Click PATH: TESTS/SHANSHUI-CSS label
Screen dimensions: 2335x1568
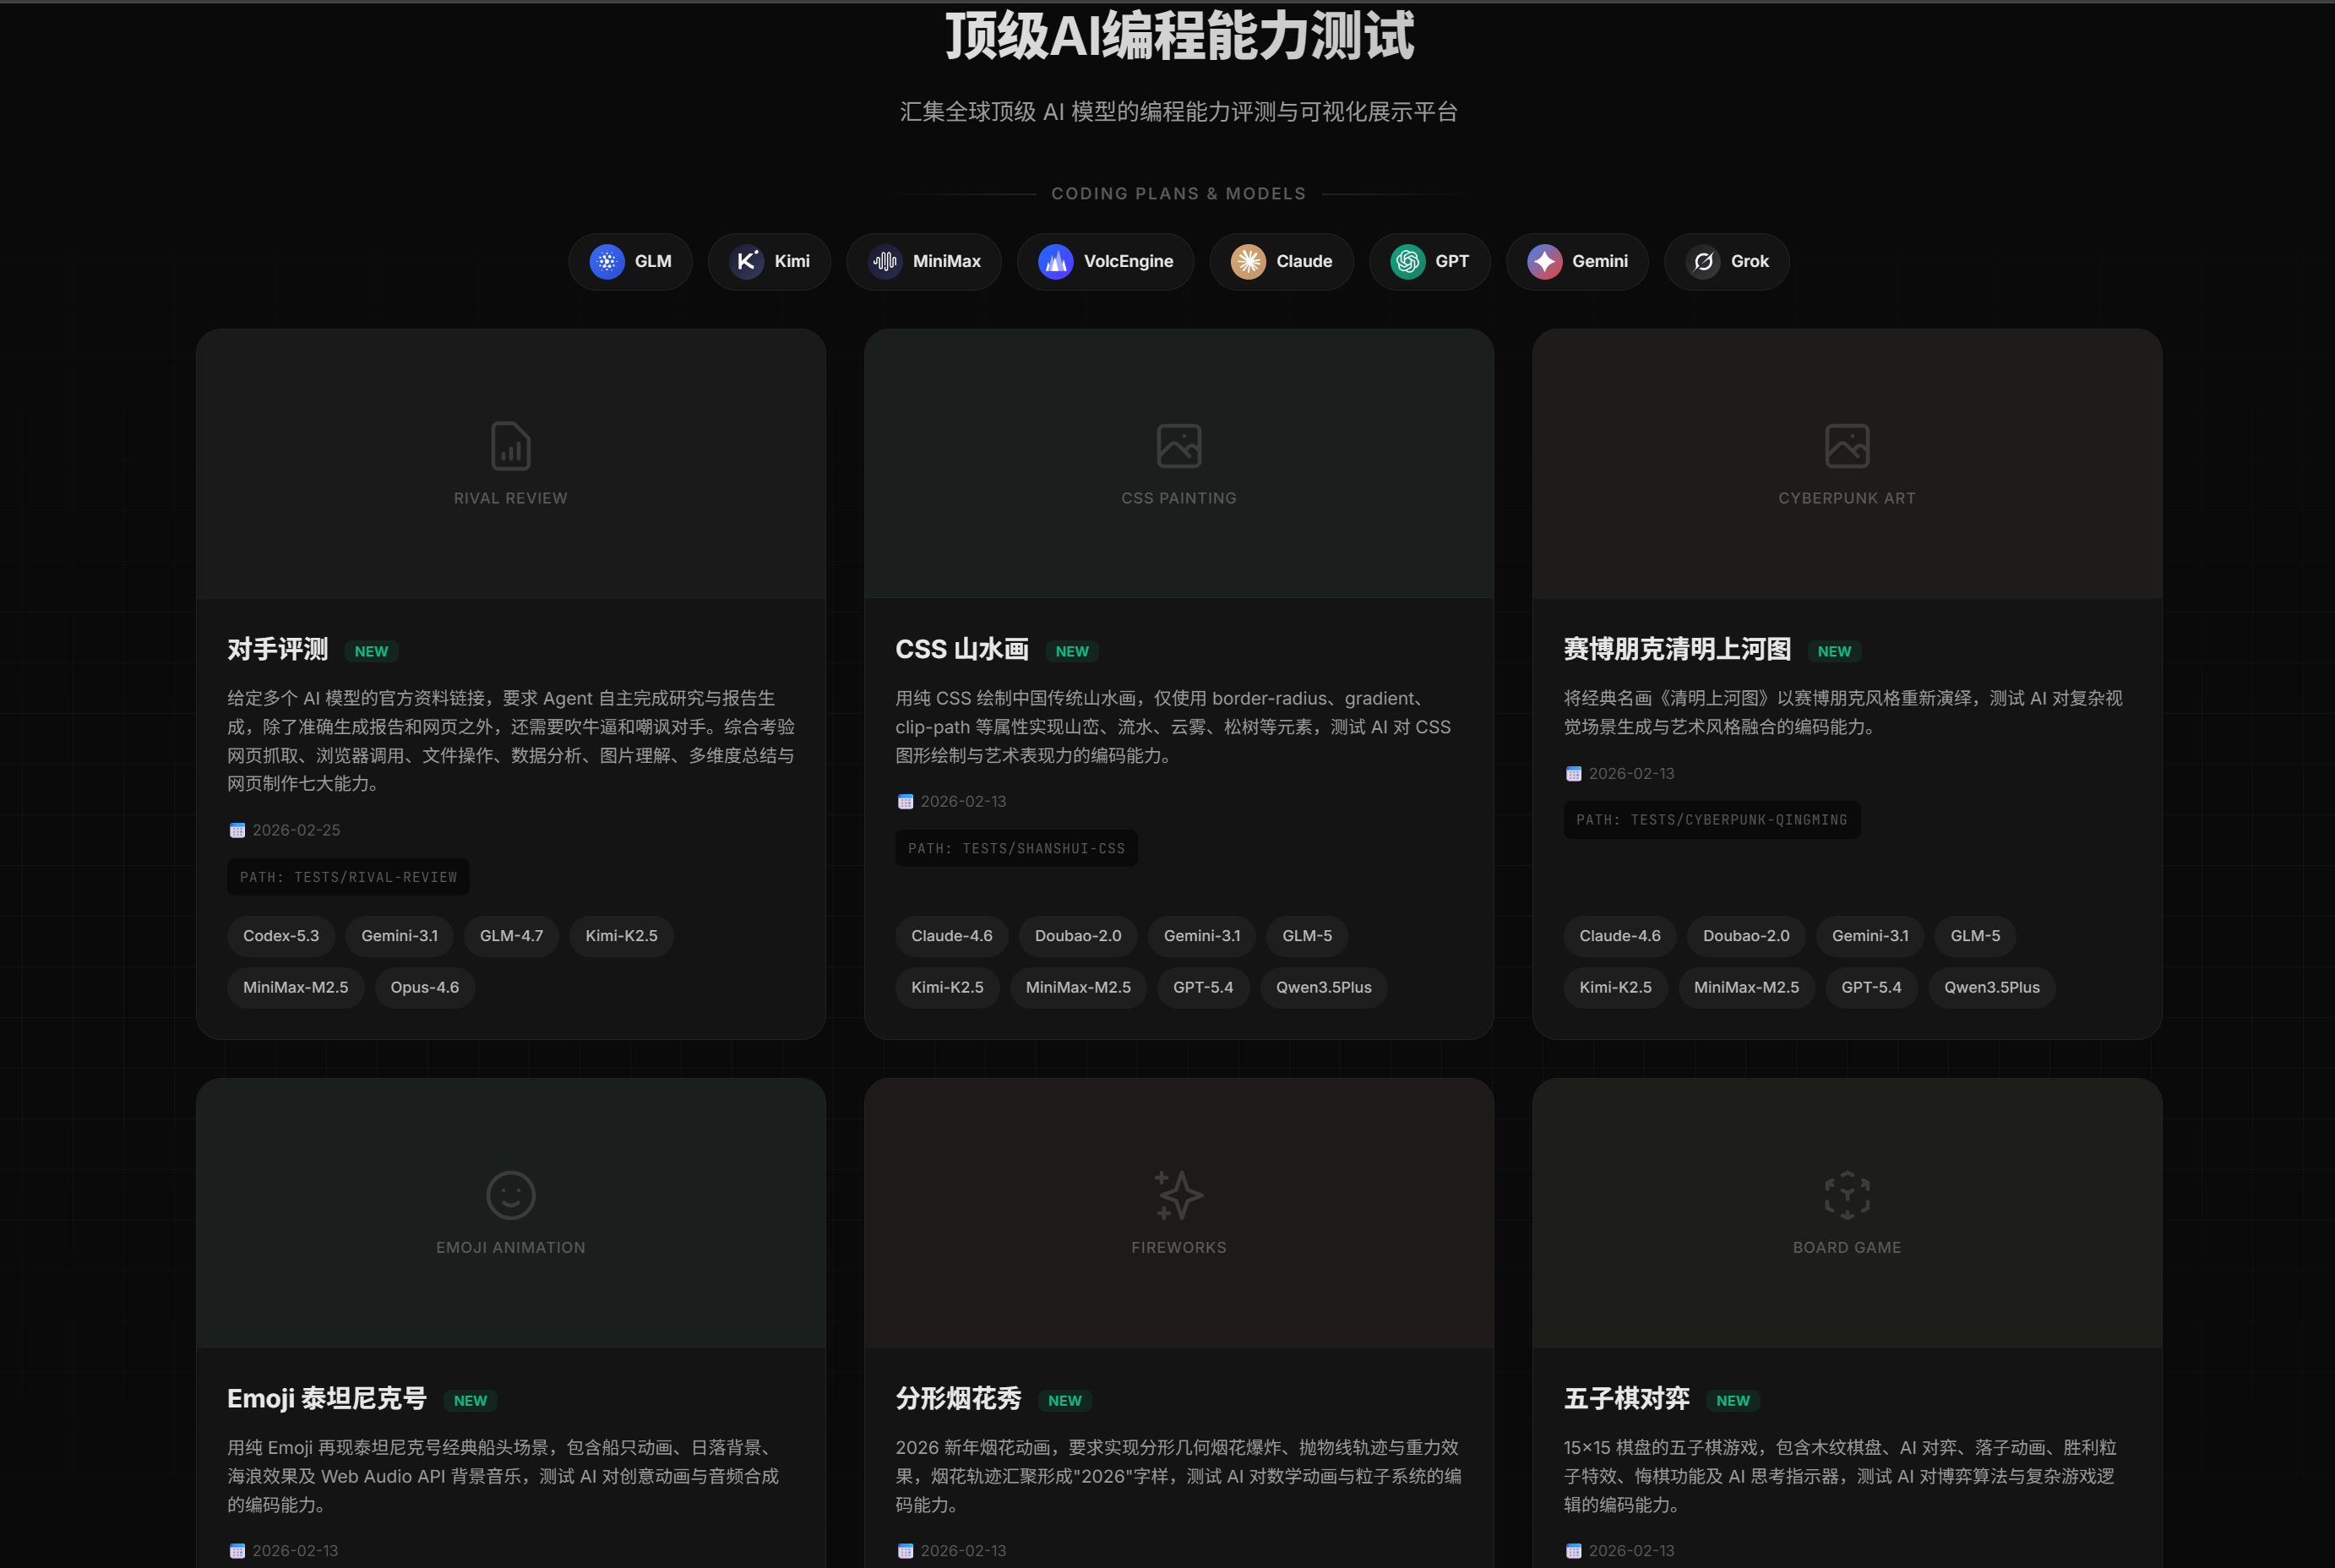(1016, 848)
